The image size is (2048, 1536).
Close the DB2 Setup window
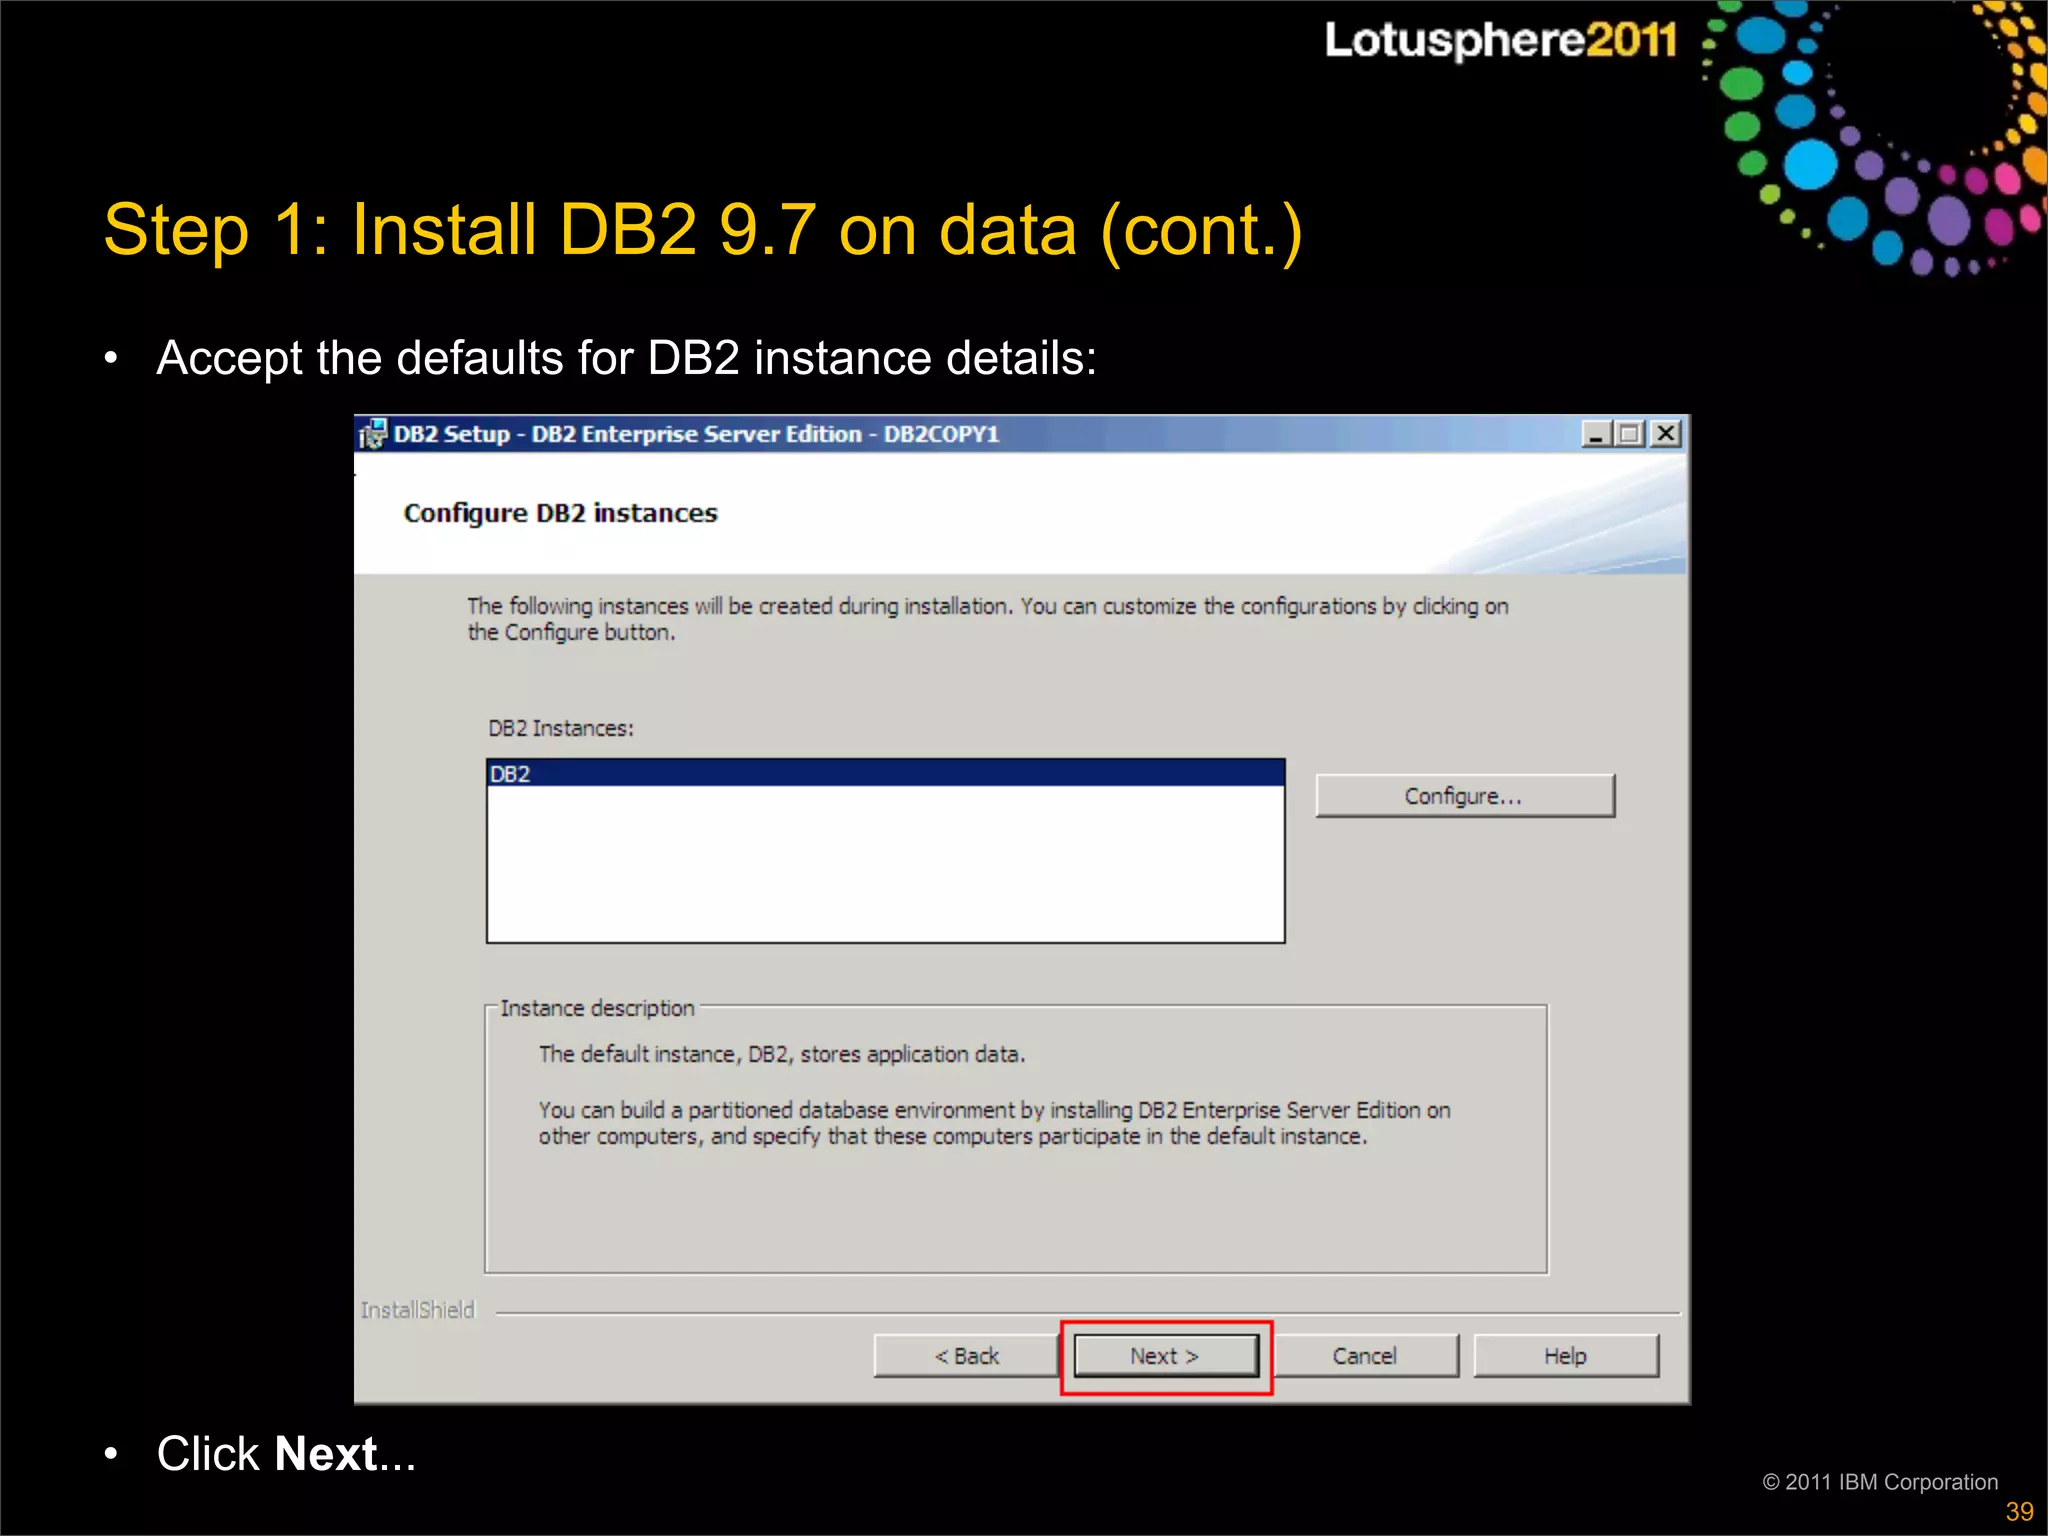click(1666, 434)
